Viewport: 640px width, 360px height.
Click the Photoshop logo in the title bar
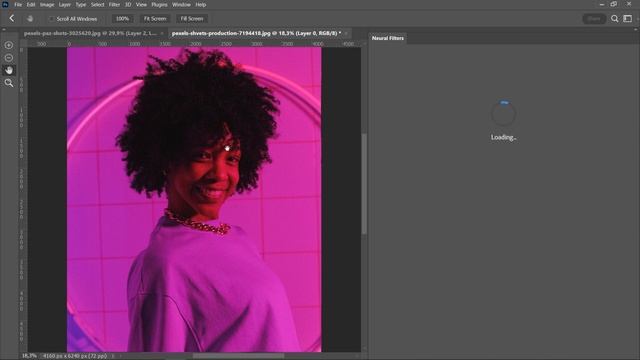pyautogui.click(x=5, y=4)
